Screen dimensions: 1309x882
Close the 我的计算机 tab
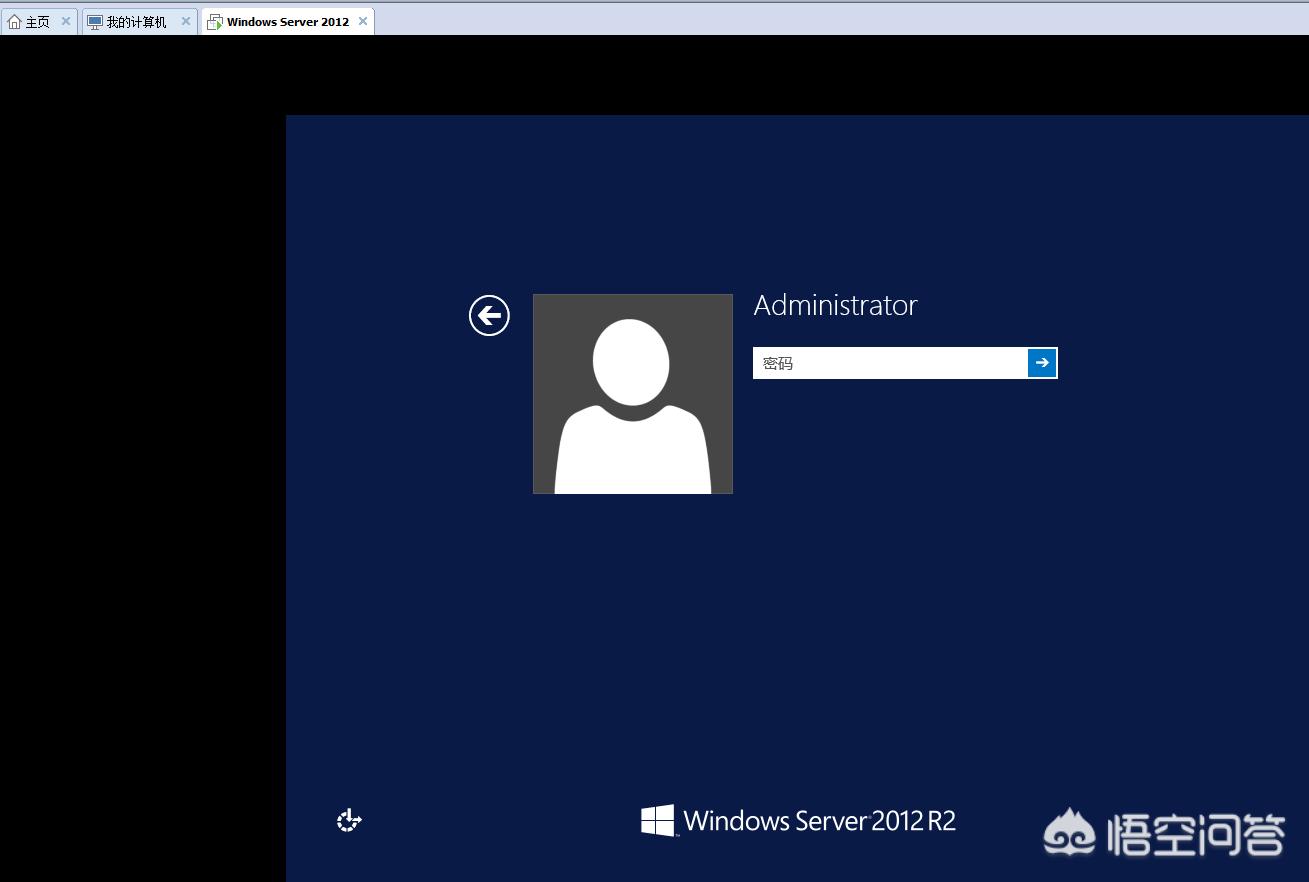(185, 21)
